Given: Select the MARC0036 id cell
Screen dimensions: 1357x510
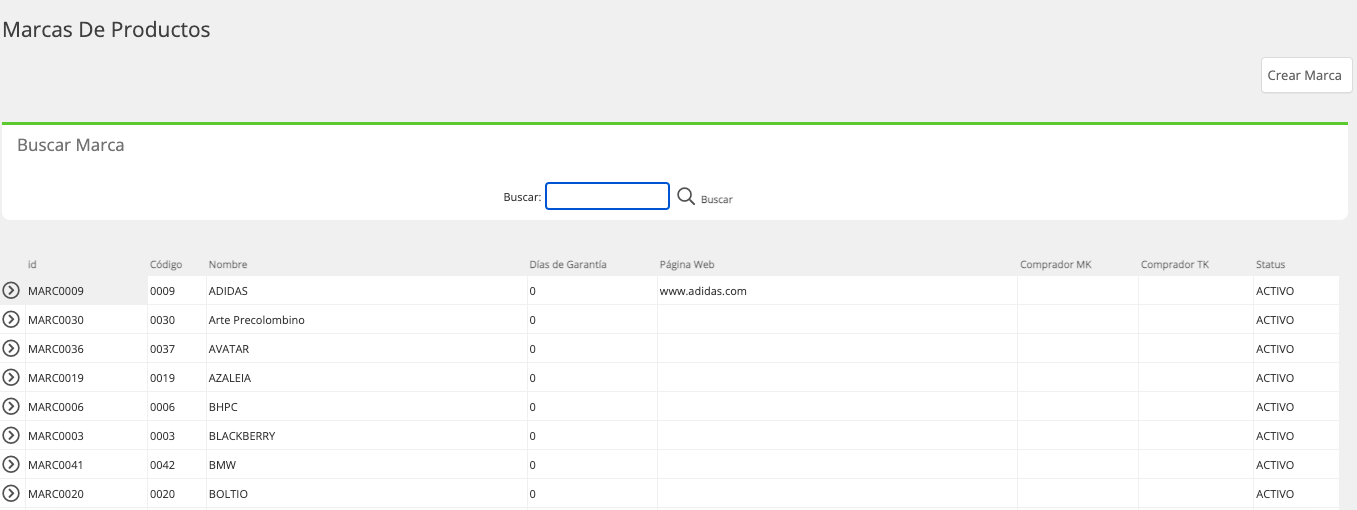Looking at the screenshot, I should [x=86, y=349].
